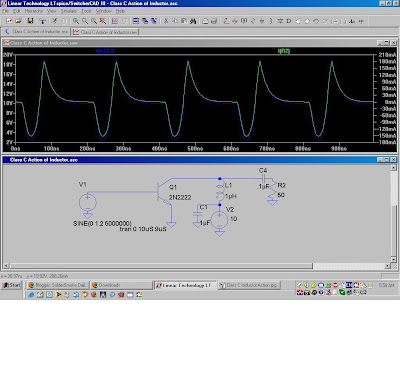This screenshot has width=400, height=375.
Task: Open the Simulate menu
Action: [69, 11]
